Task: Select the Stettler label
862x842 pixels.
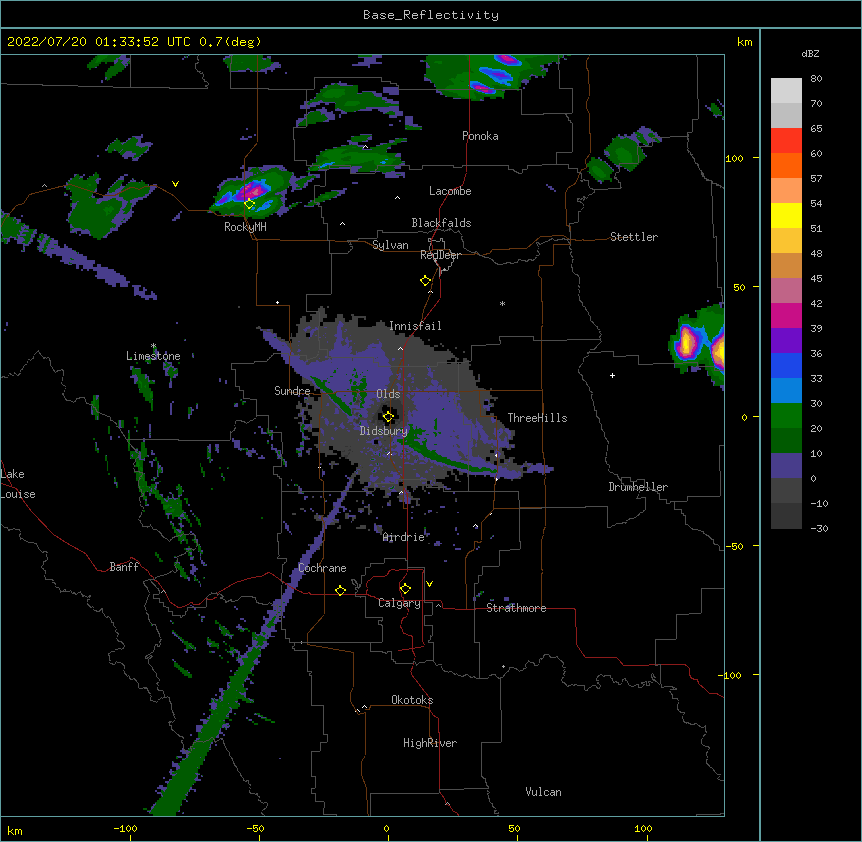Action: [634, 237]
